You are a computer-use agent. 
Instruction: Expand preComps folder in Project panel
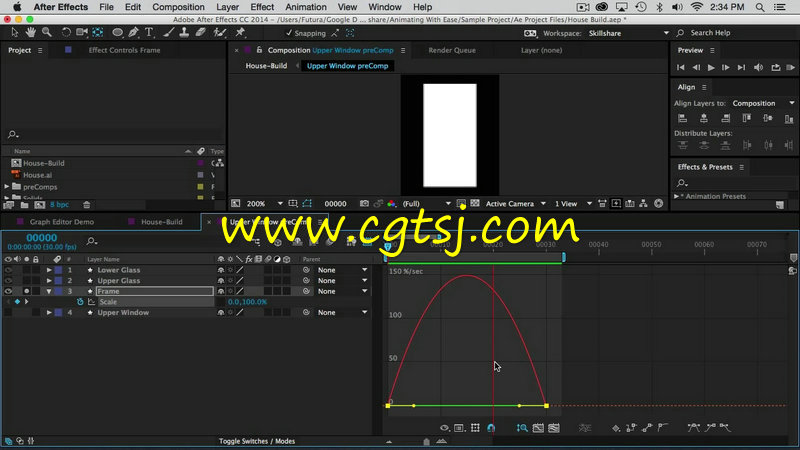7,187
